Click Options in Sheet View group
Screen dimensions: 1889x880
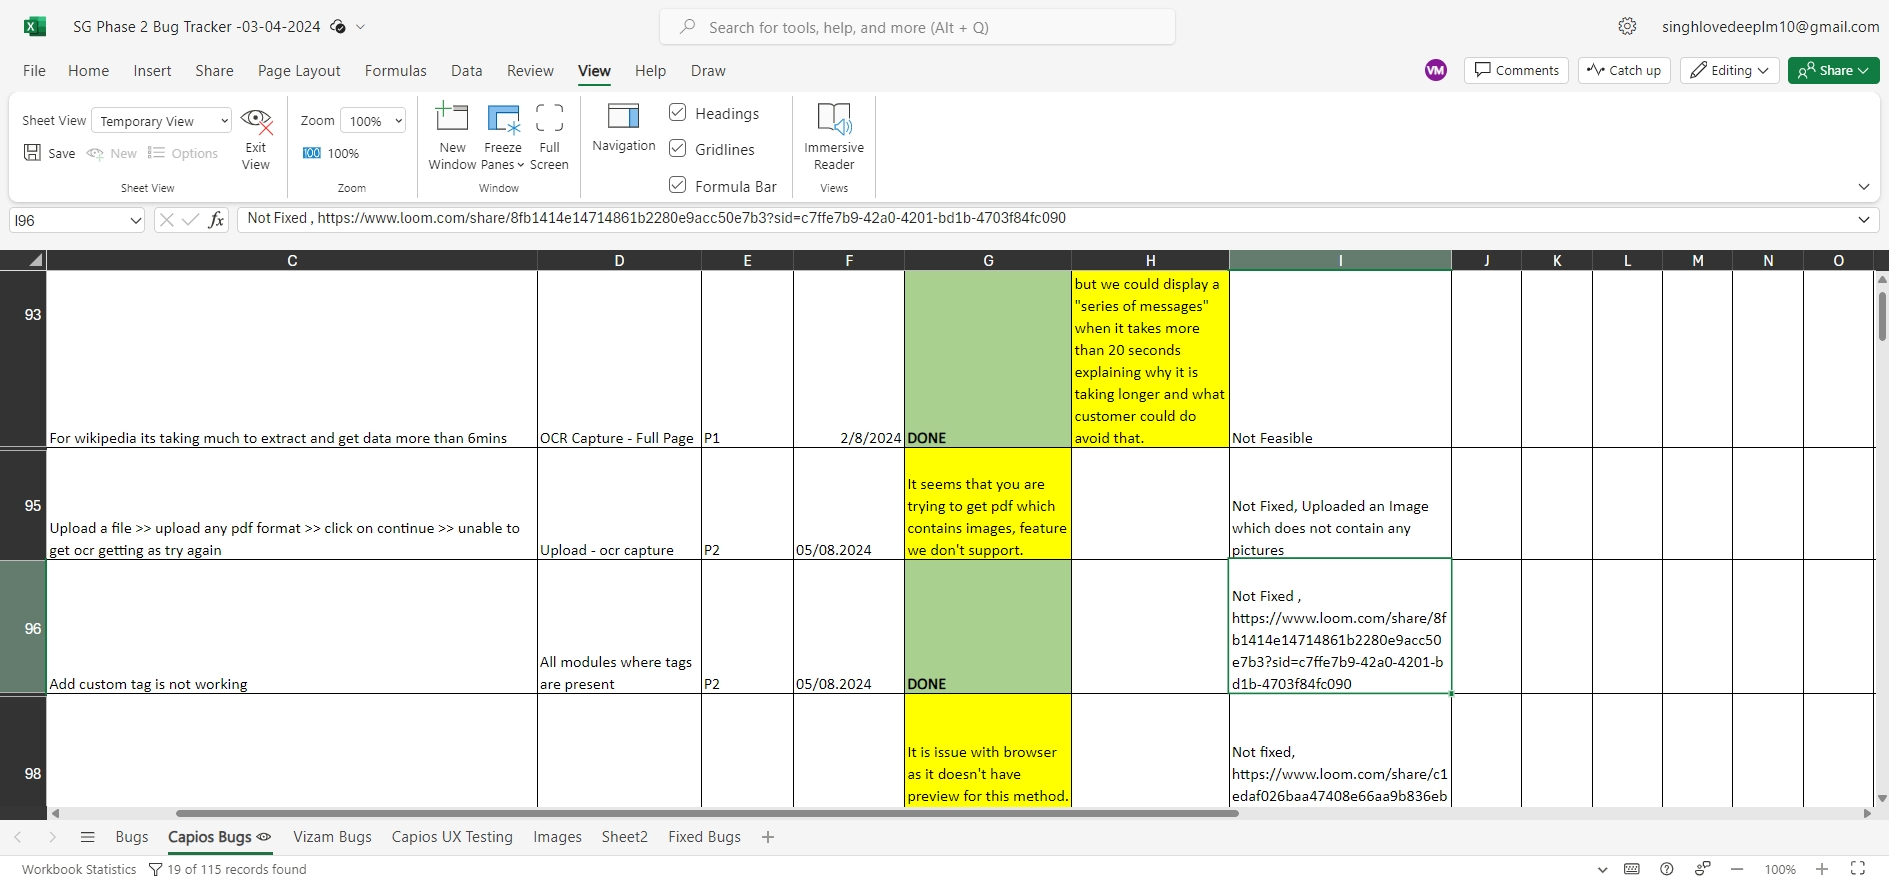[x=183, y=153]
